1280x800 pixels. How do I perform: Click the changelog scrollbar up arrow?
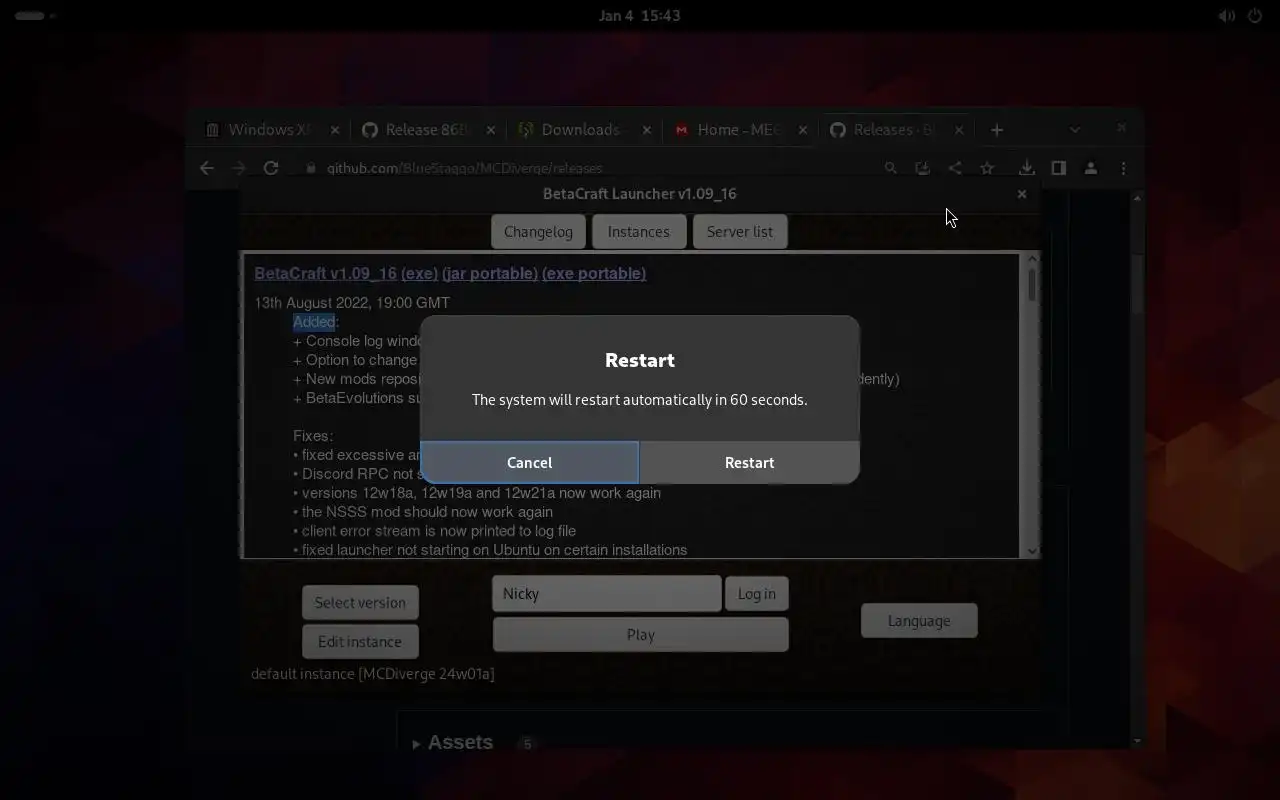(x=1032, y=260)
